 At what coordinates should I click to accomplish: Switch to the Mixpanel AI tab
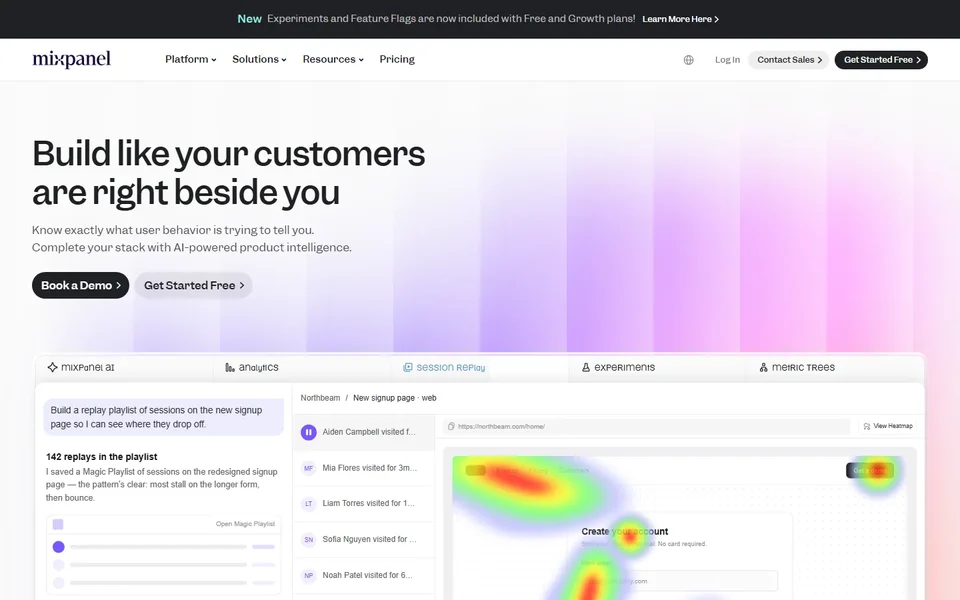click(x=124, y=367)
